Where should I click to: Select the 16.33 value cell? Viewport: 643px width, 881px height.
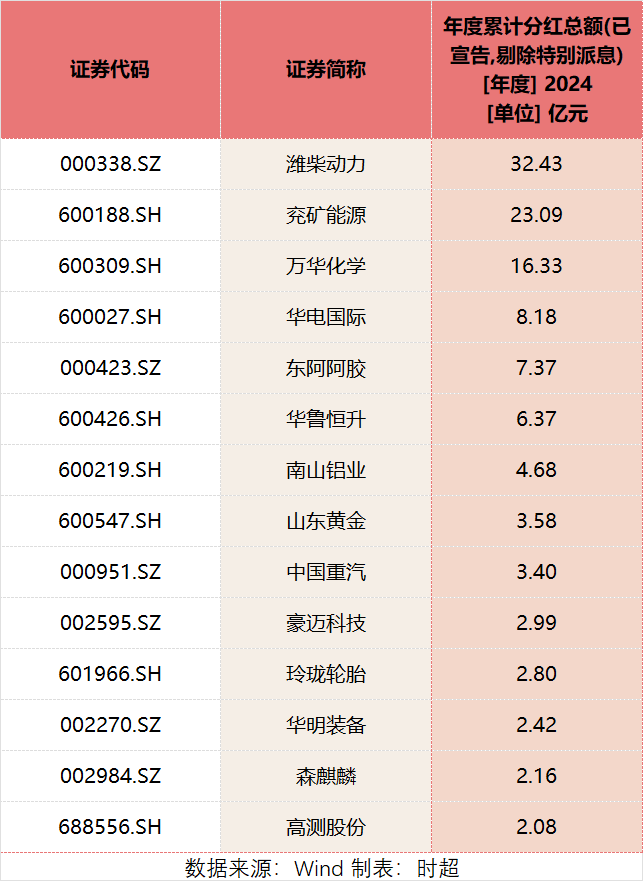537,266
